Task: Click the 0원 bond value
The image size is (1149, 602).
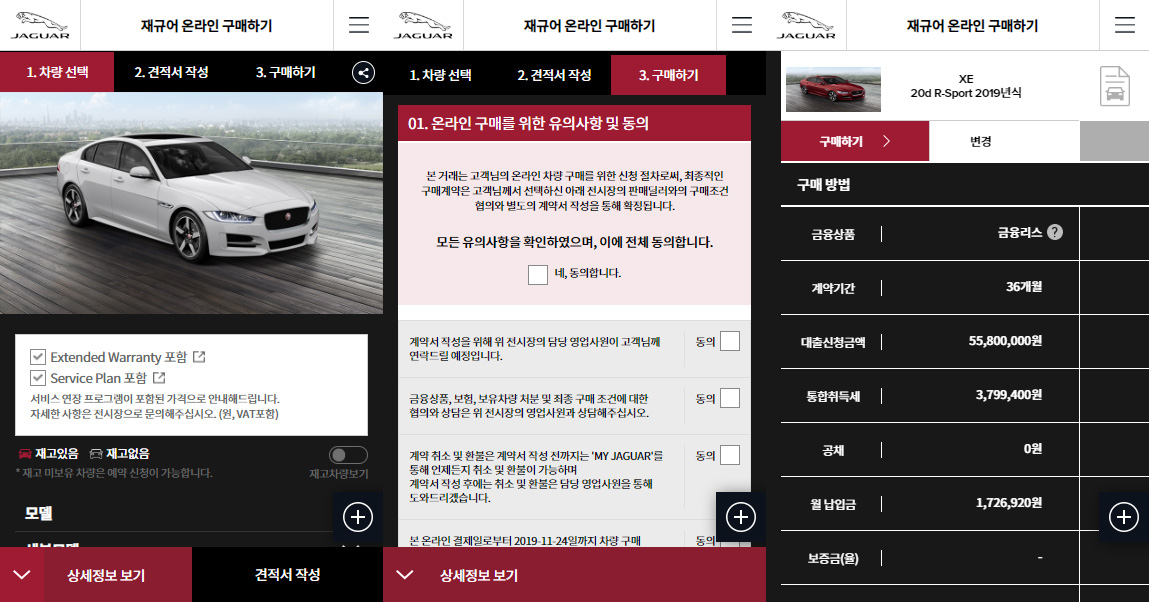Action: click(1032, 448)
